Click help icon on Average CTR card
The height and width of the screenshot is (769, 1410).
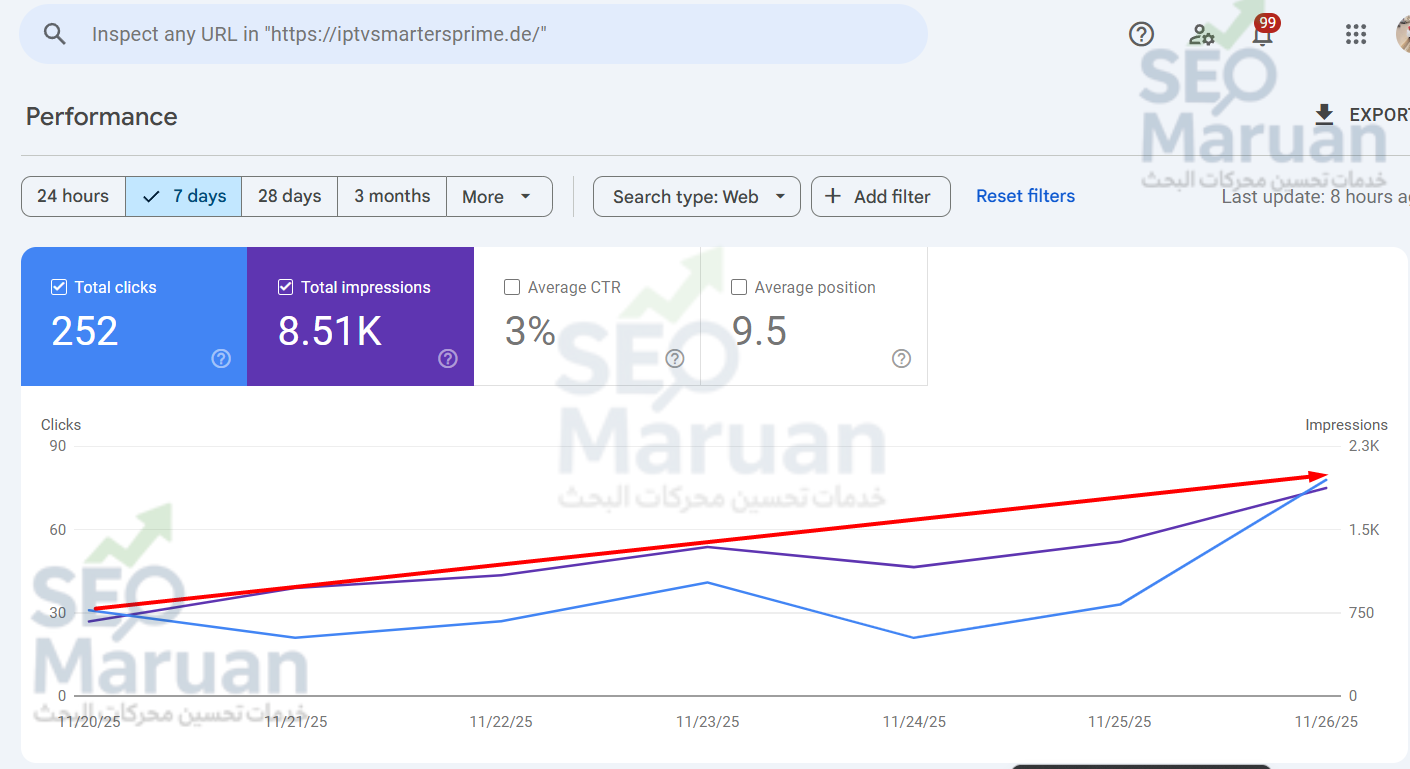click(675, 358)
